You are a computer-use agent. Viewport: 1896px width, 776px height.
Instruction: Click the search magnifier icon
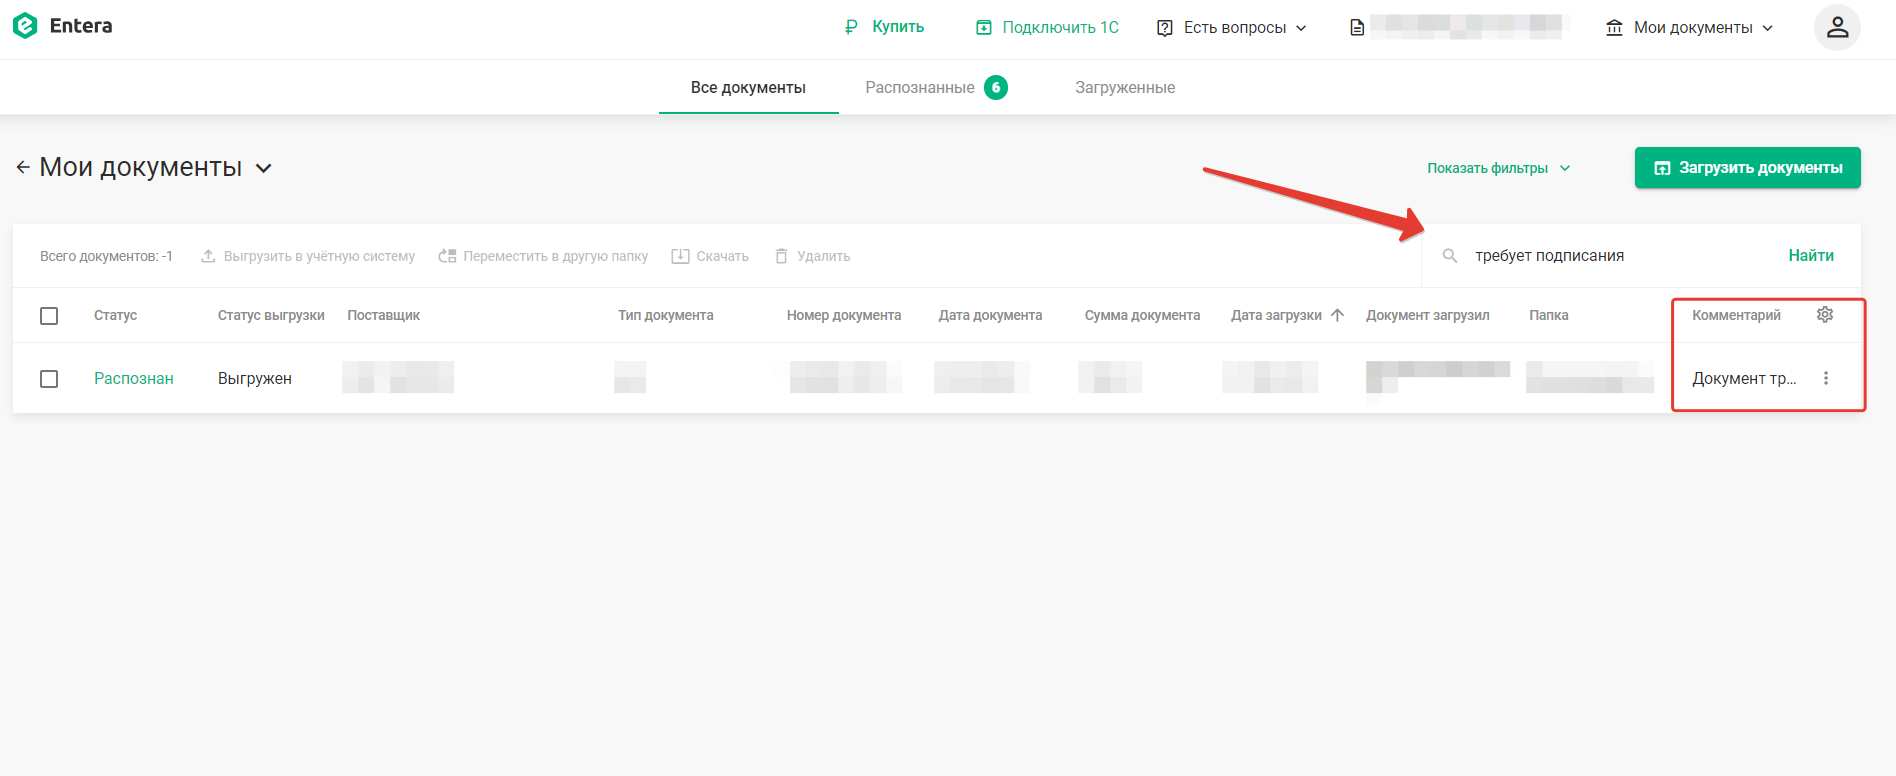1450,256
